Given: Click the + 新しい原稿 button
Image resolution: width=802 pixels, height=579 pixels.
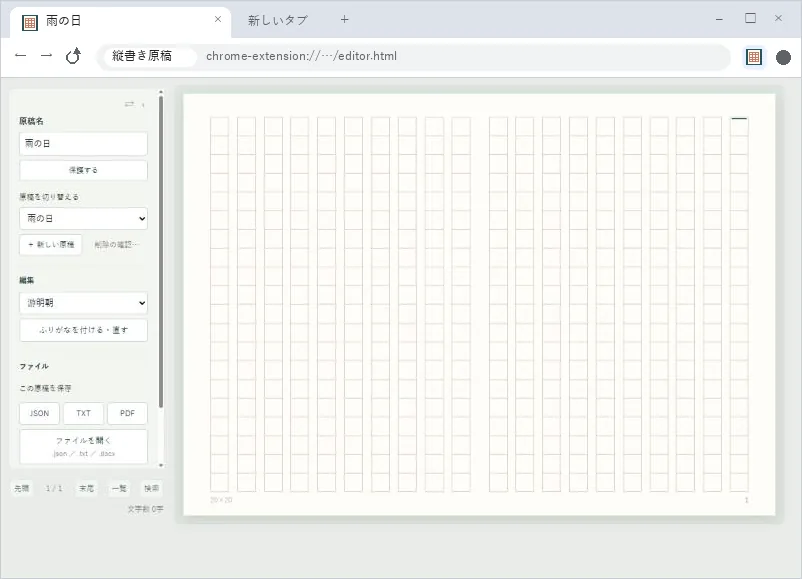Looking at the screenshot, I should pyautogui.click(x=51, y=244).
